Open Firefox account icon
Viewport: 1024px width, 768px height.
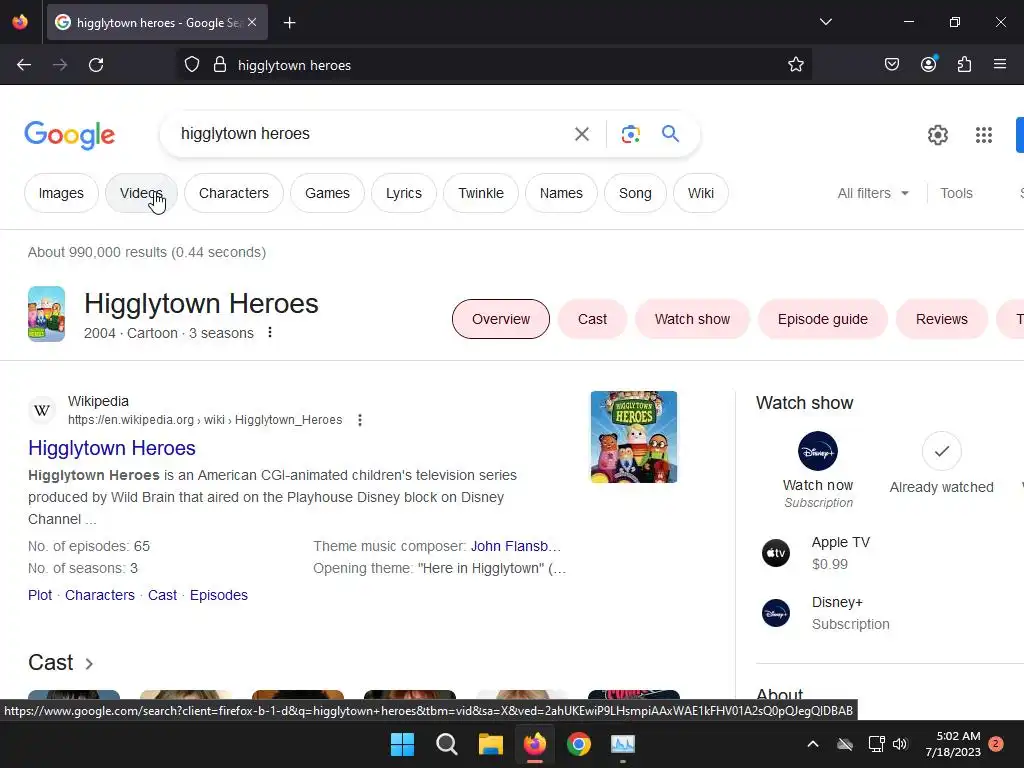(928, 64)
